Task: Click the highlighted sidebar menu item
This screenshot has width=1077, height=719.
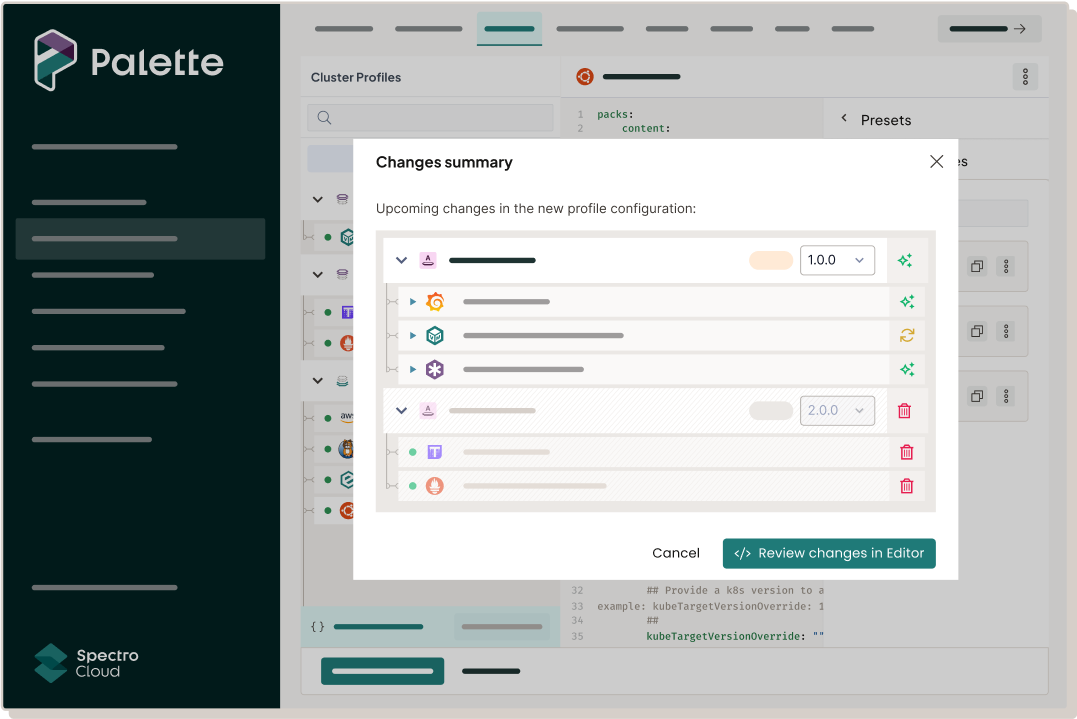Action: click(140, 239)
